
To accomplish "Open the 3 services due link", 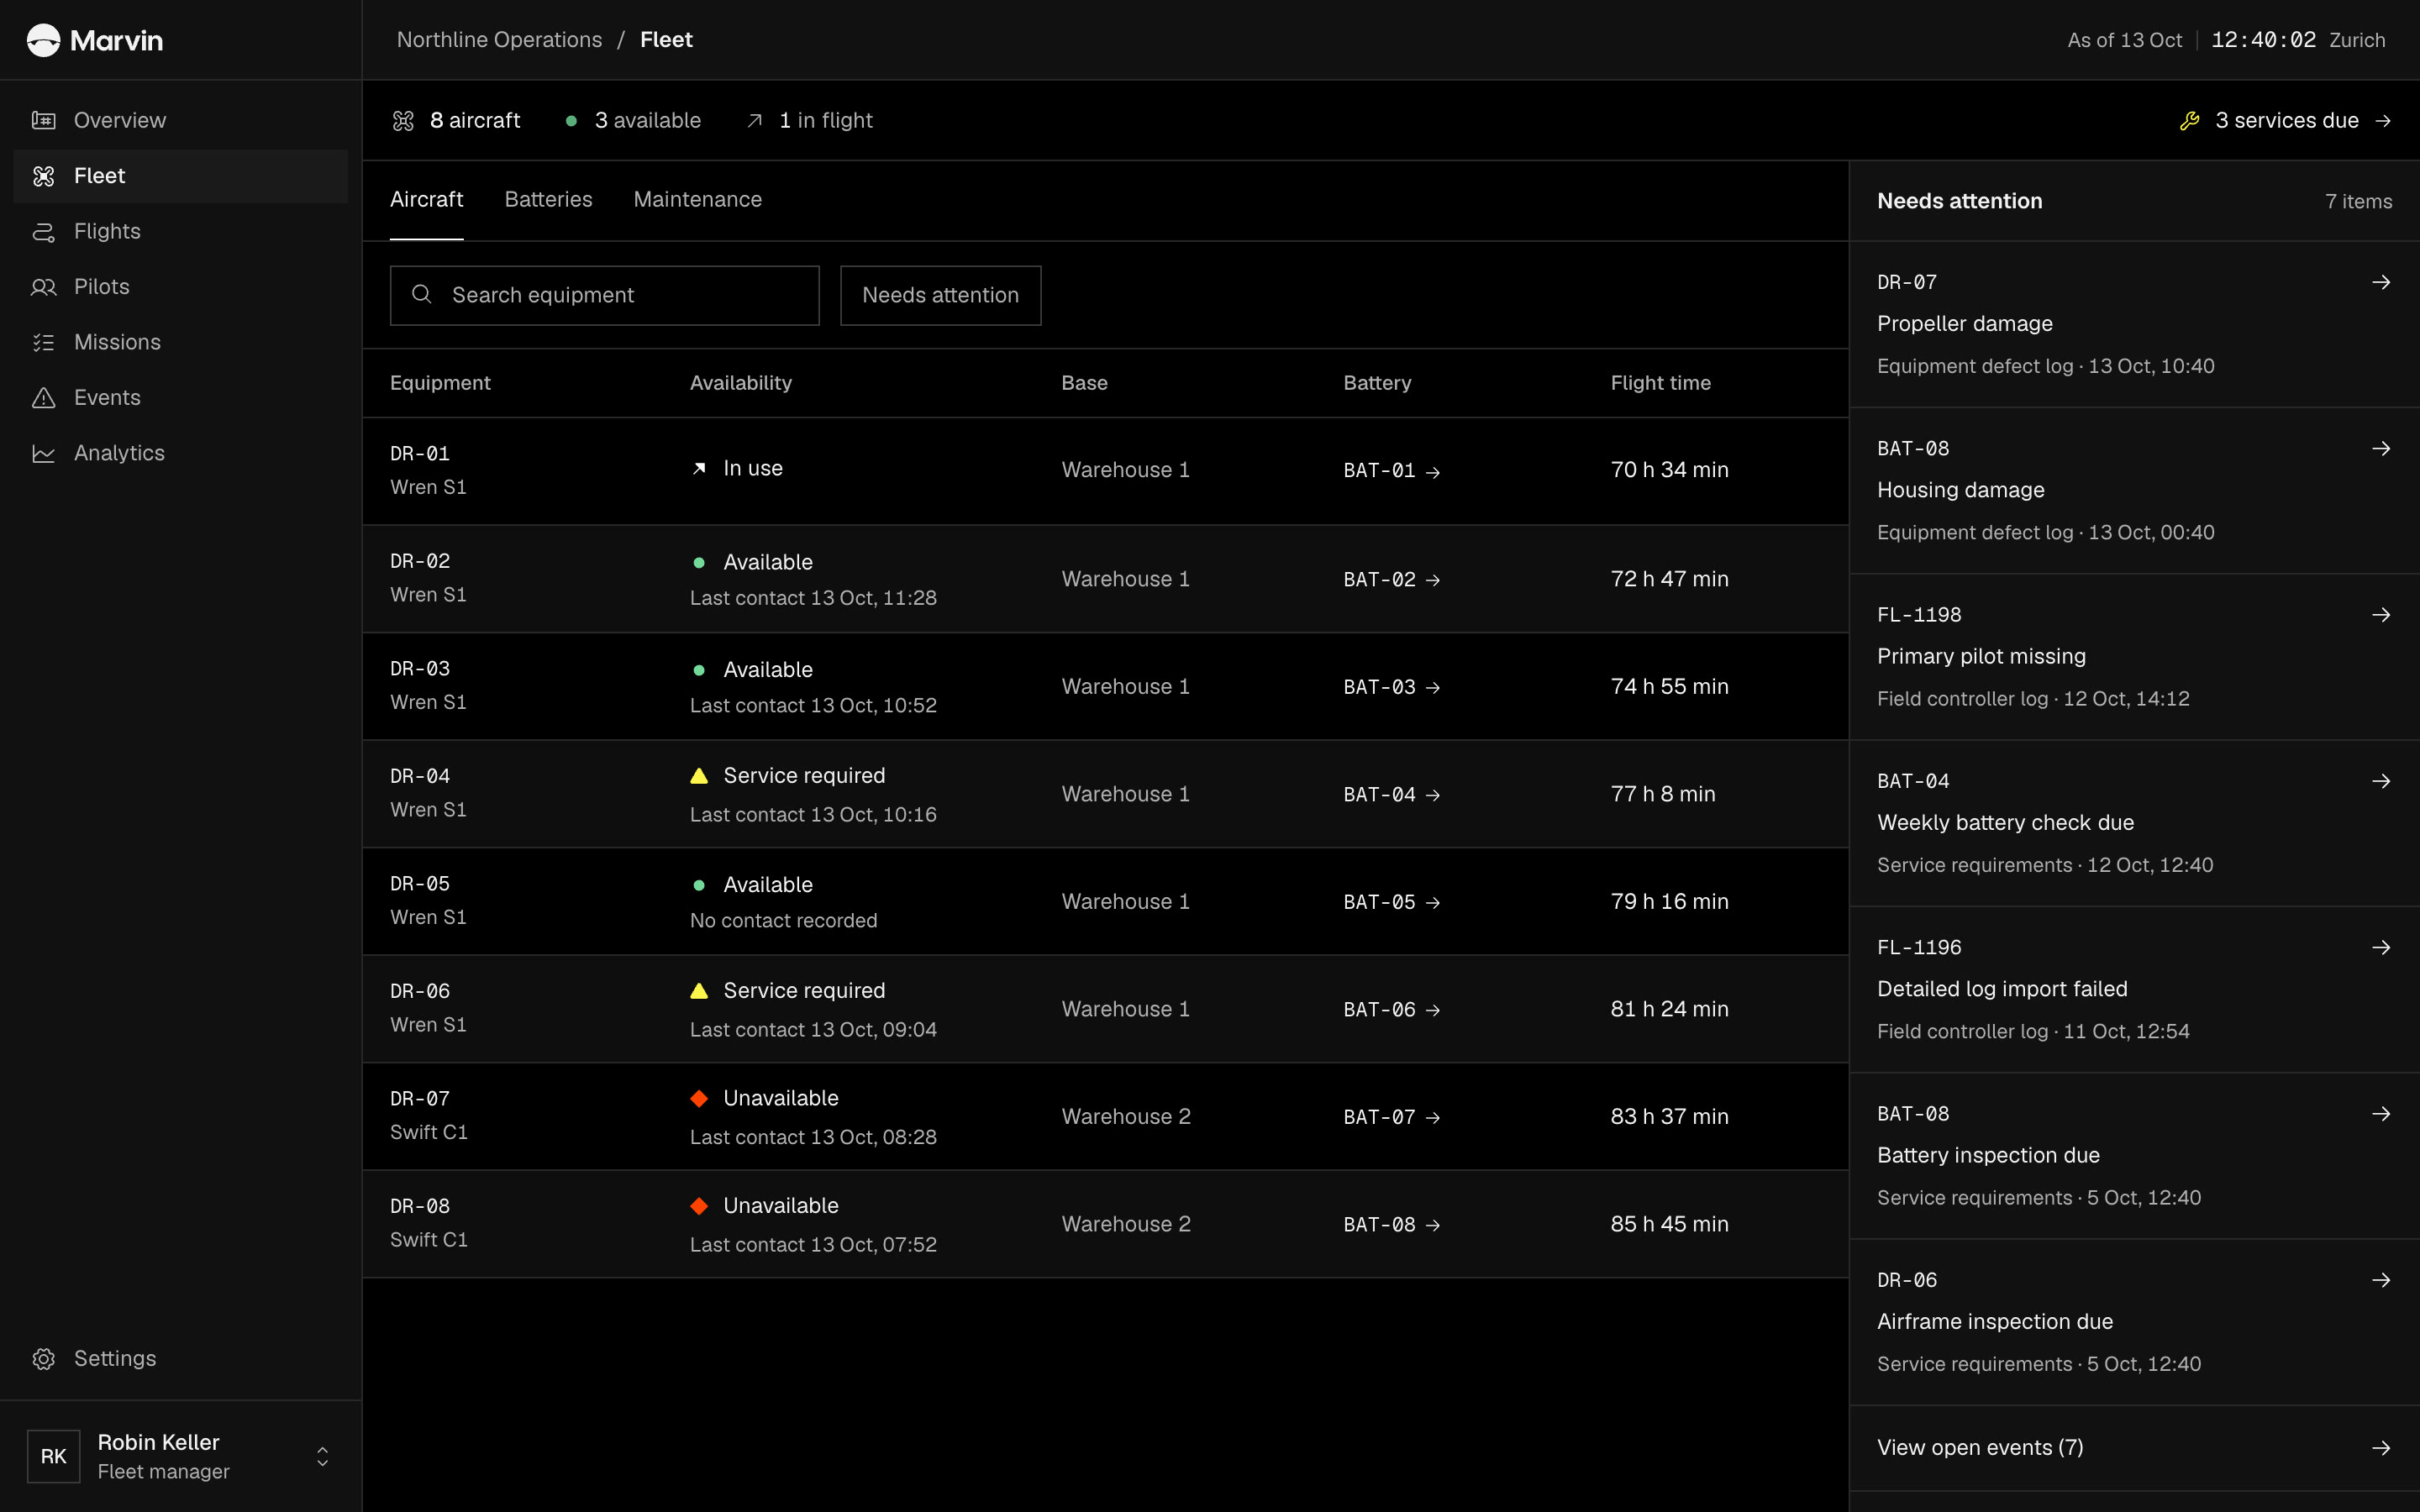I will pos(2286,121).
